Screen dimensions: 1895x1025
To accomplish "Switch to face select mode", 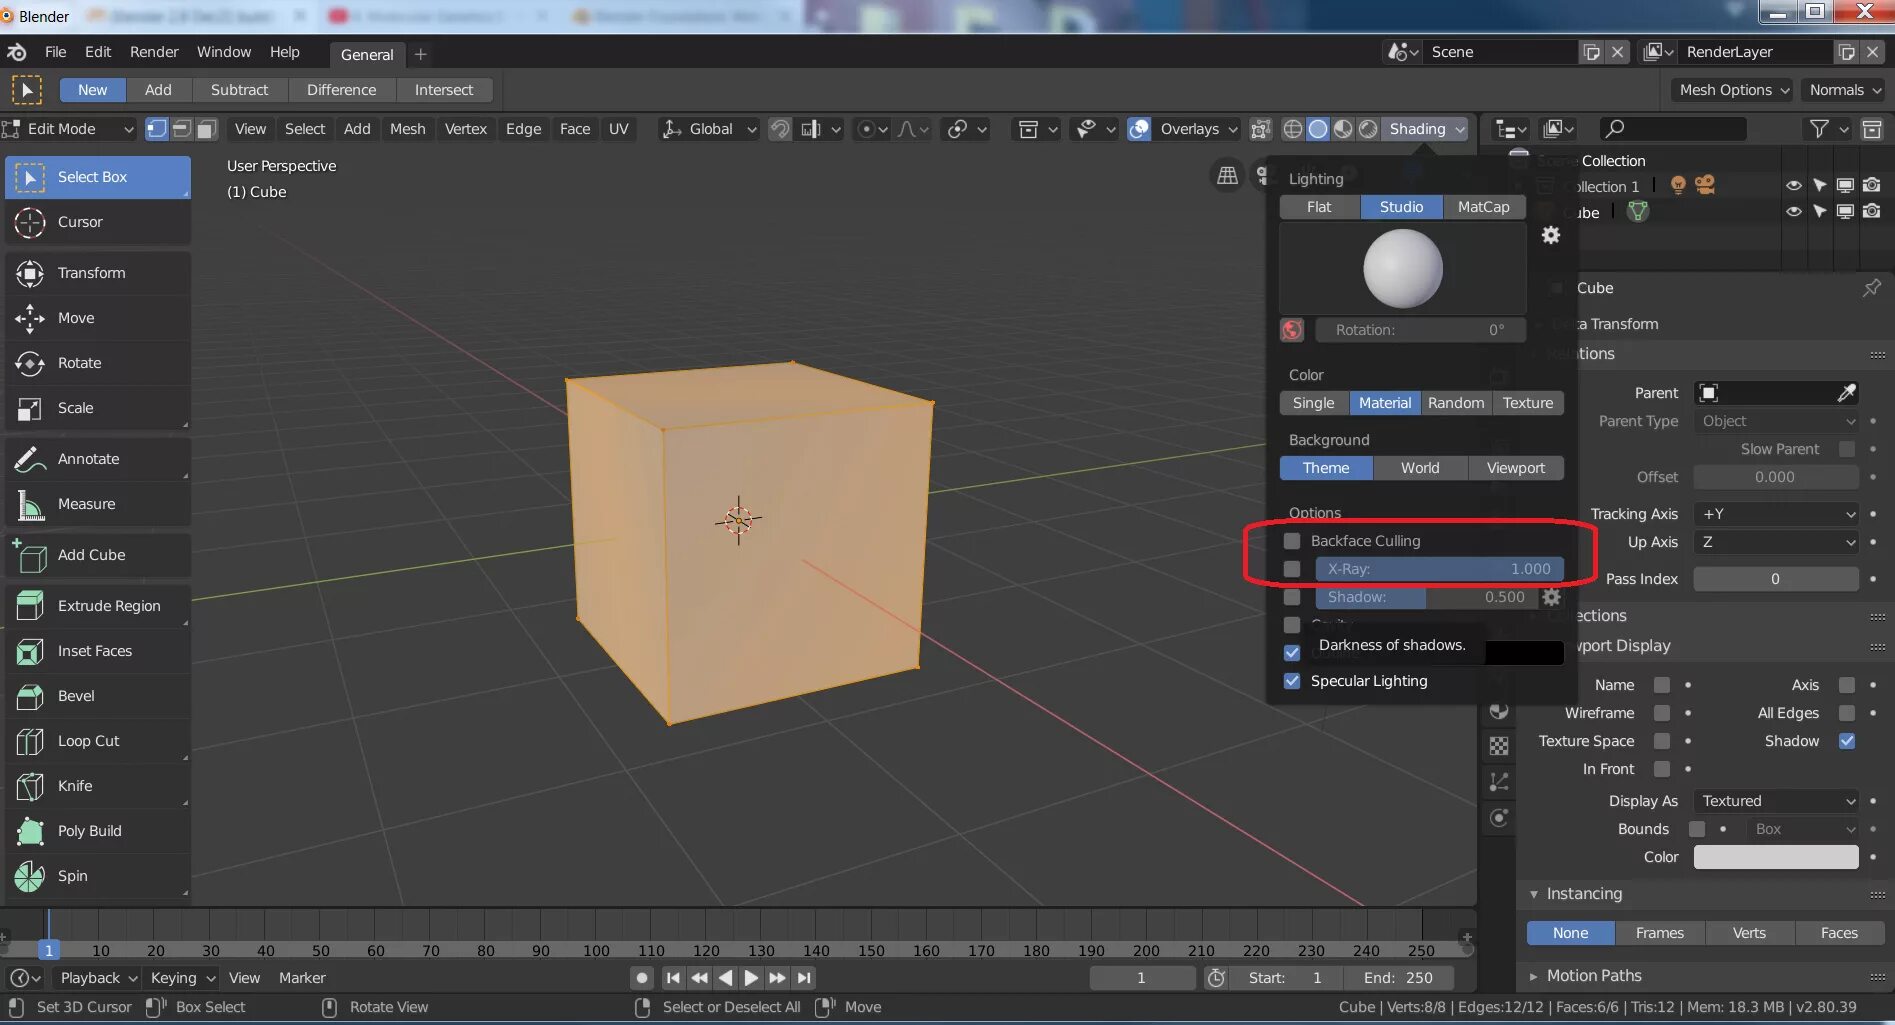I will point(207,129).
